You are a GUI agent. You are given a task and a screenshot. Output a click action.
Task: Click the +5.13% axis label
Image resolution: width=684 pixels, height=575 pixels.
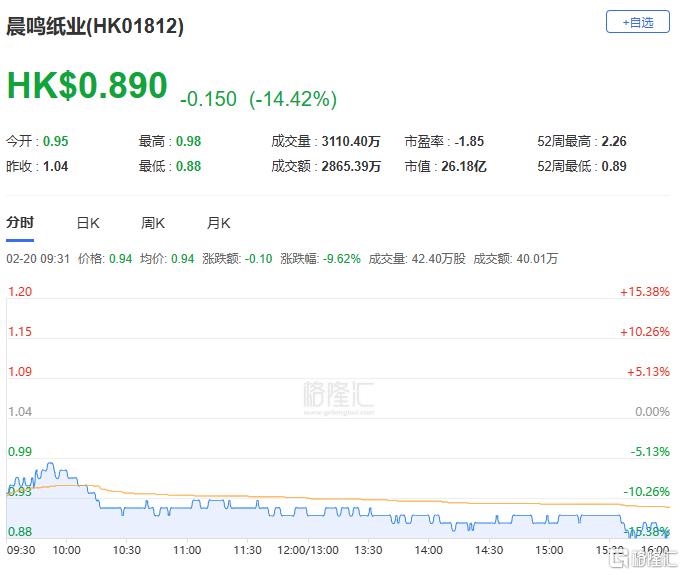coord(648,372)
